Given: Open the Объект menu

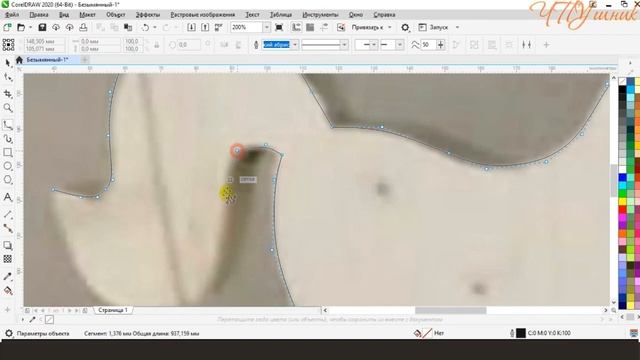Looking at the screenshot, I should (116, 15).
